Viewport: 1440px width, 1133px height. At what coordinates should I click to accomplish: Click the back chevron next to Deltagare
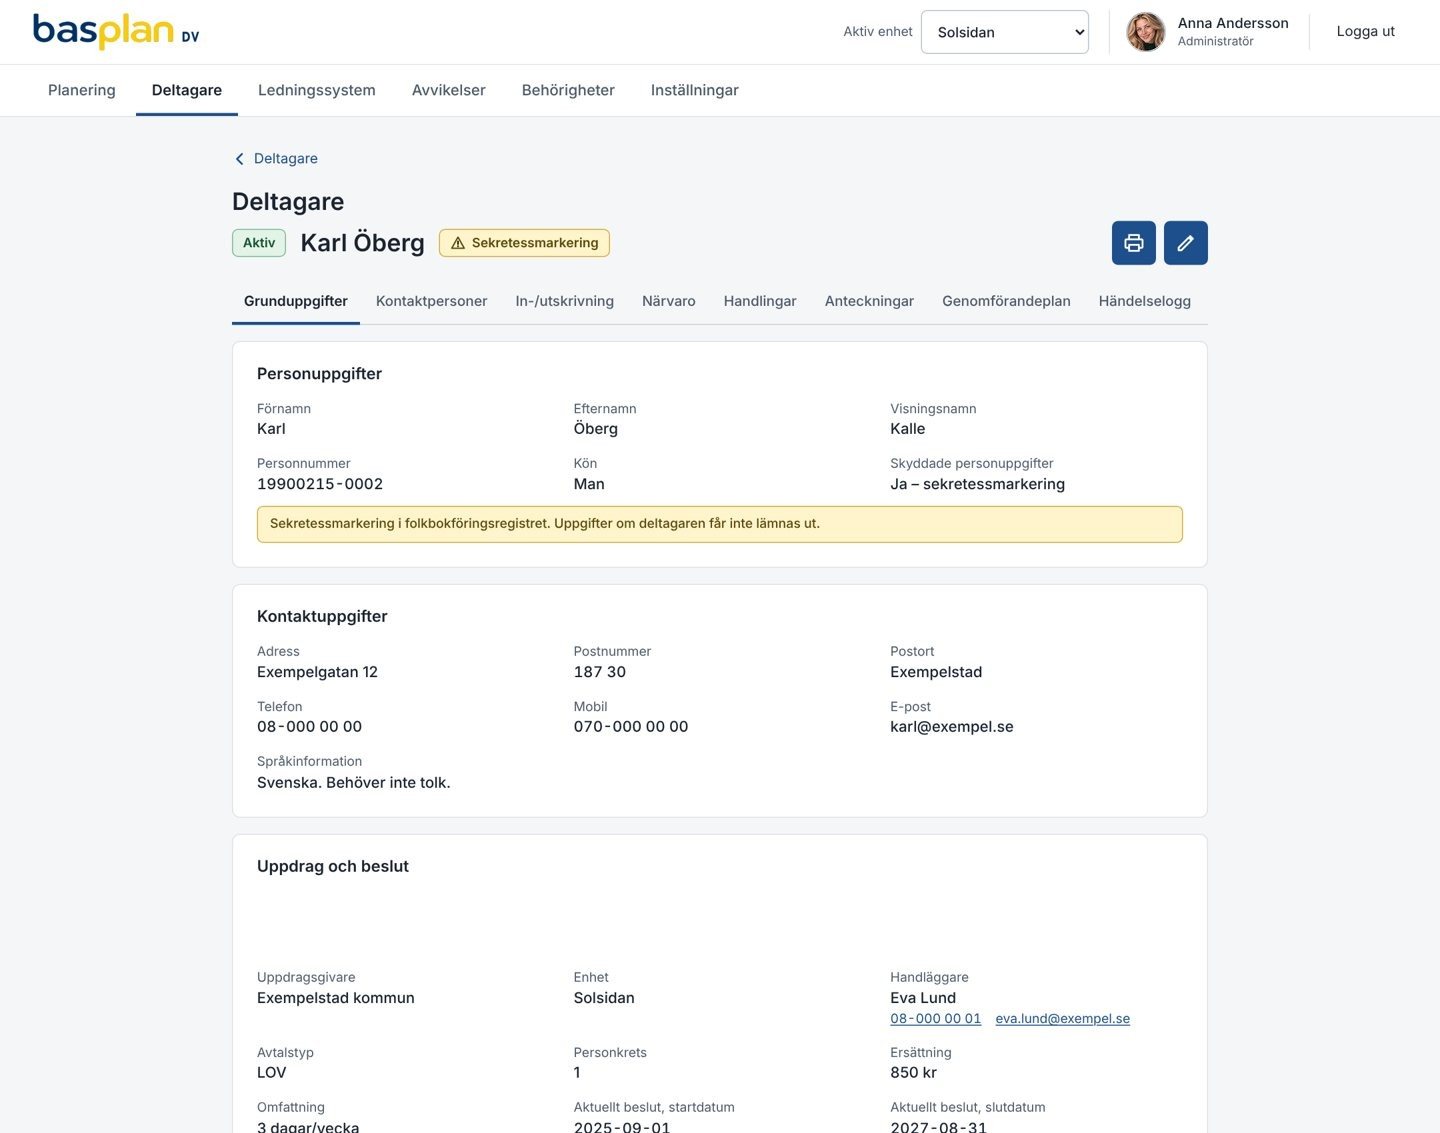pyautogui.click(x=239, y=159)
